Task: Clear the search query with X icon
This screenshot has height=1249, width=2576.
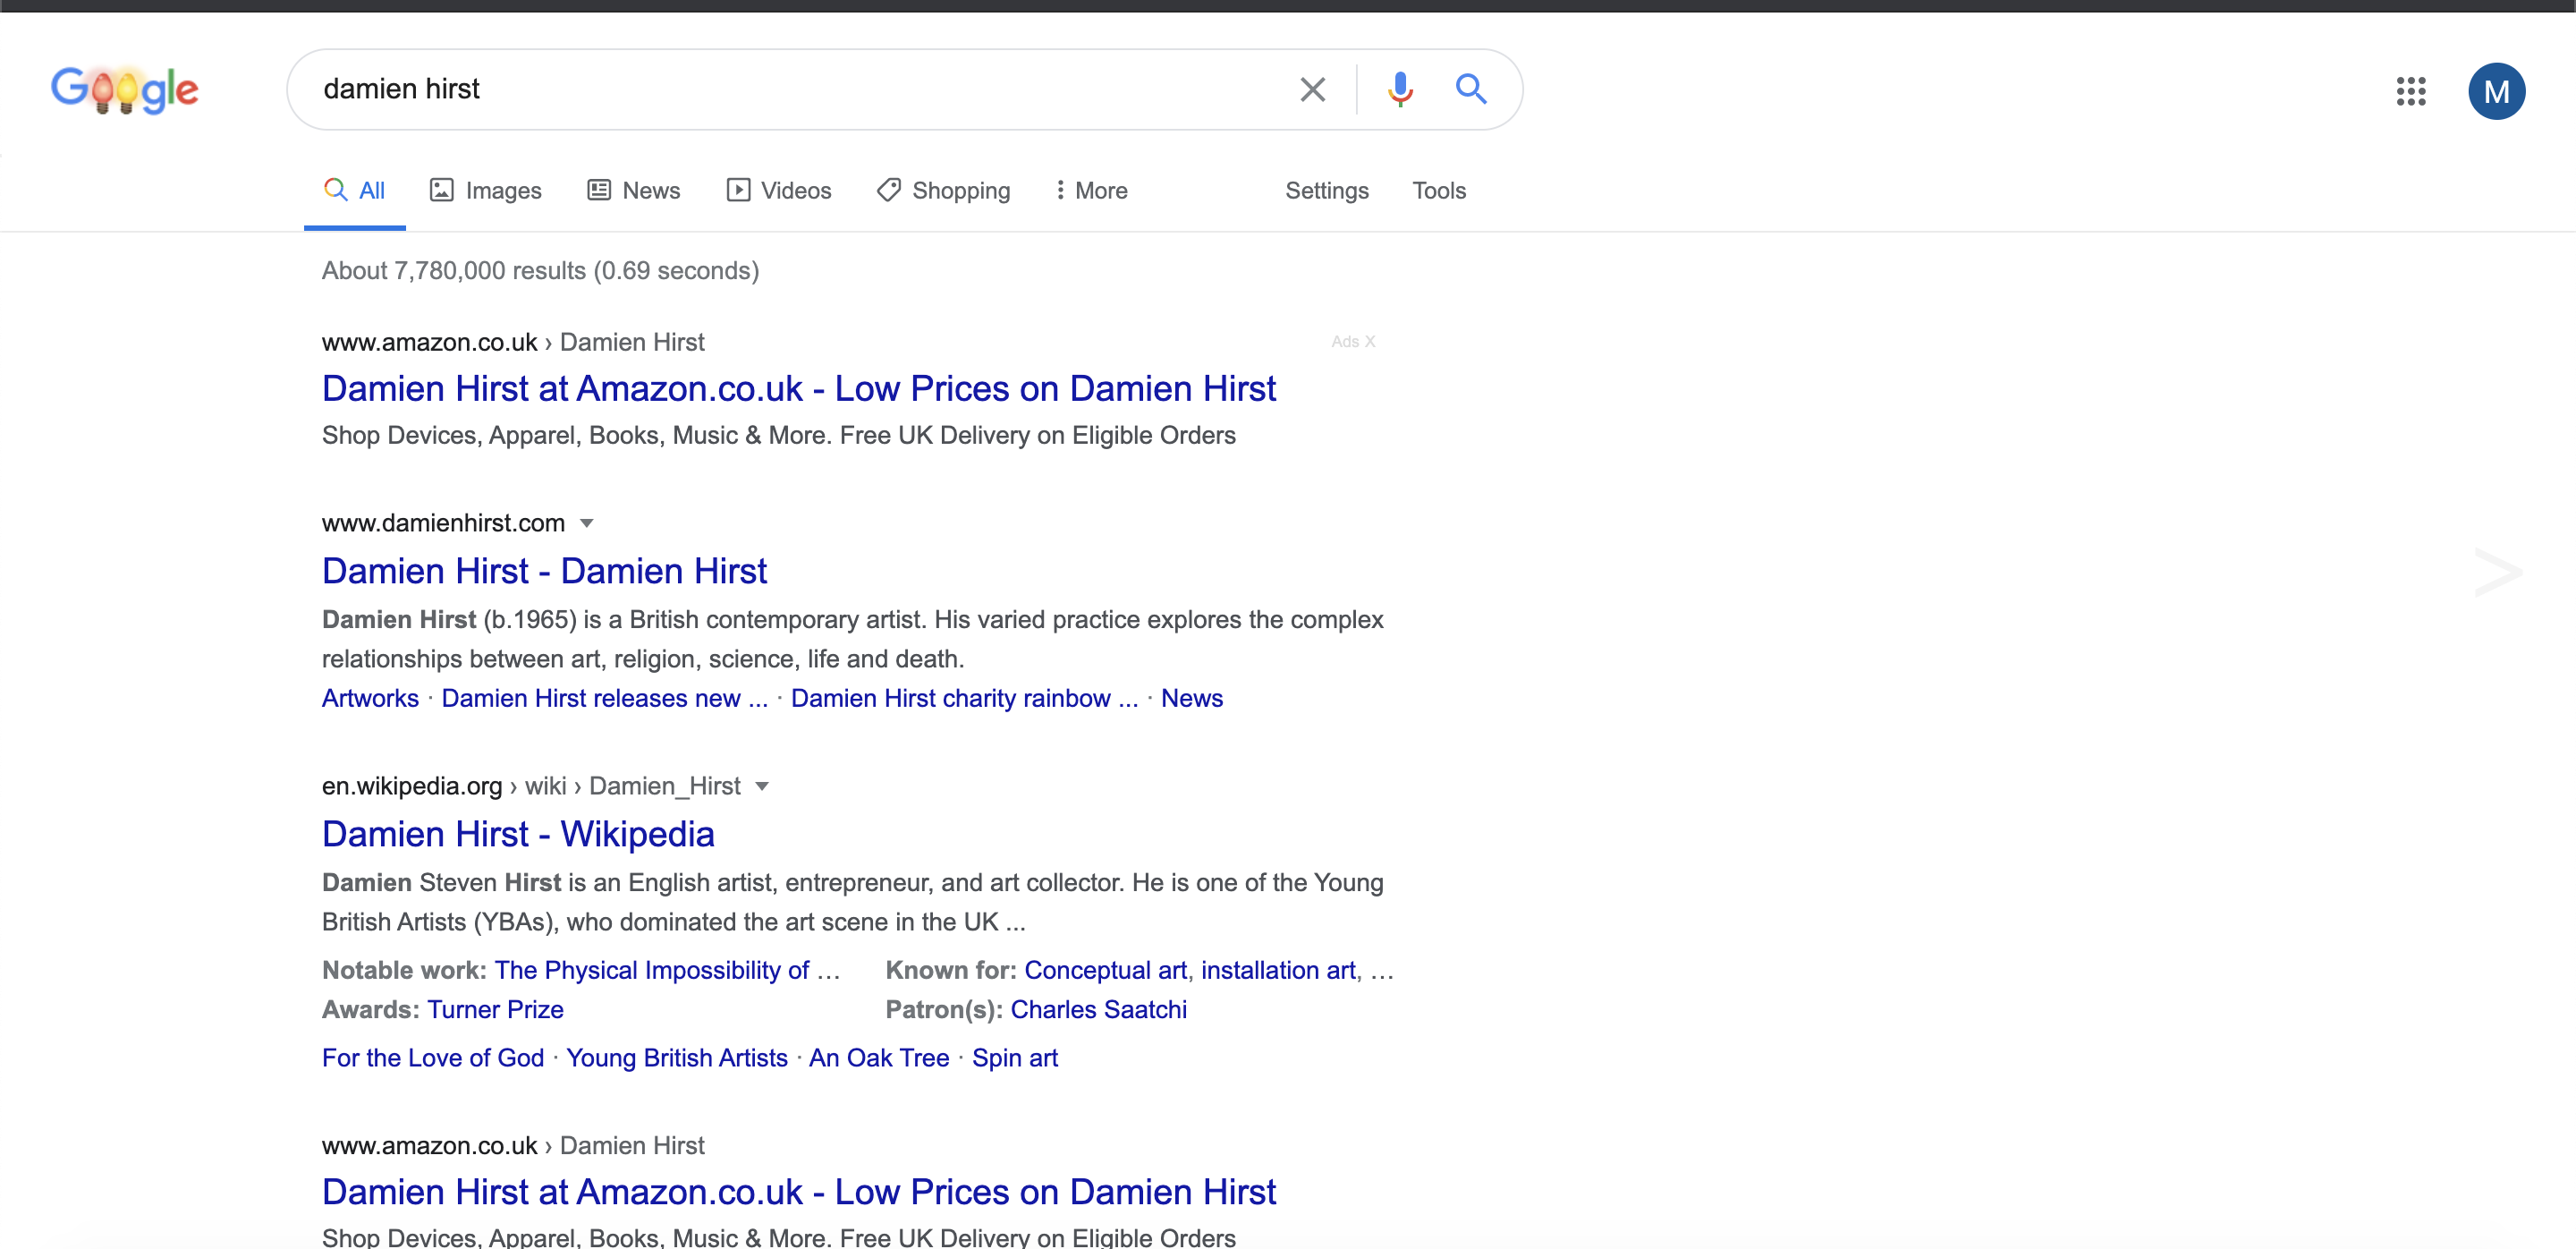Action: point(1312,90)
